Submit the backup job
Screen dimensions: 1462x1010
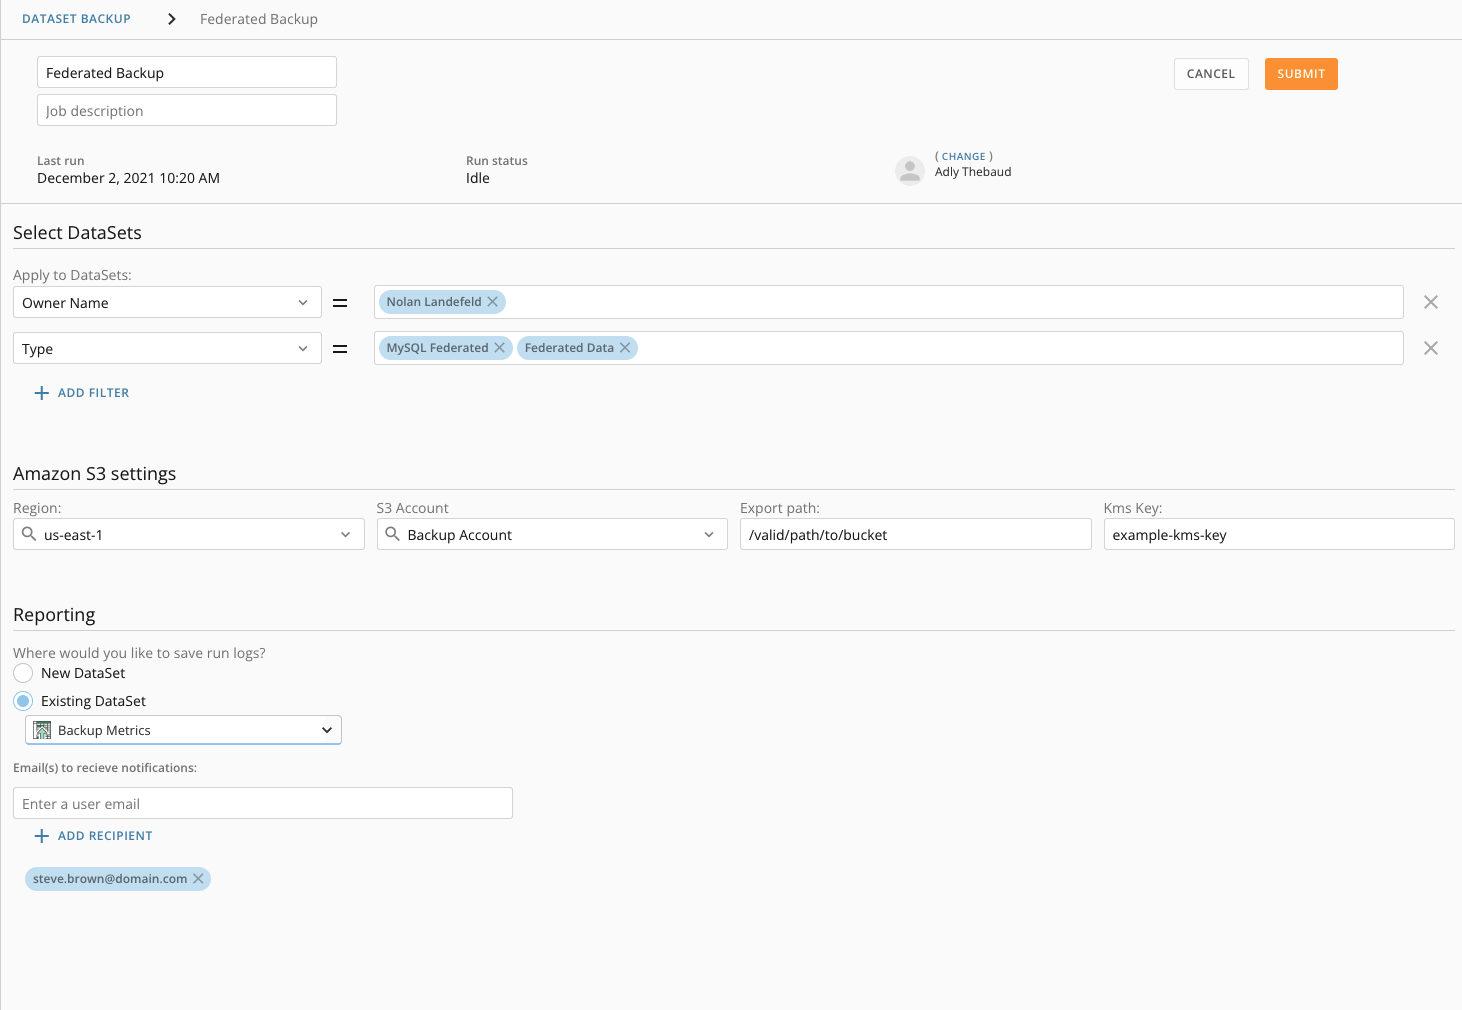(x=1301, y=74)
